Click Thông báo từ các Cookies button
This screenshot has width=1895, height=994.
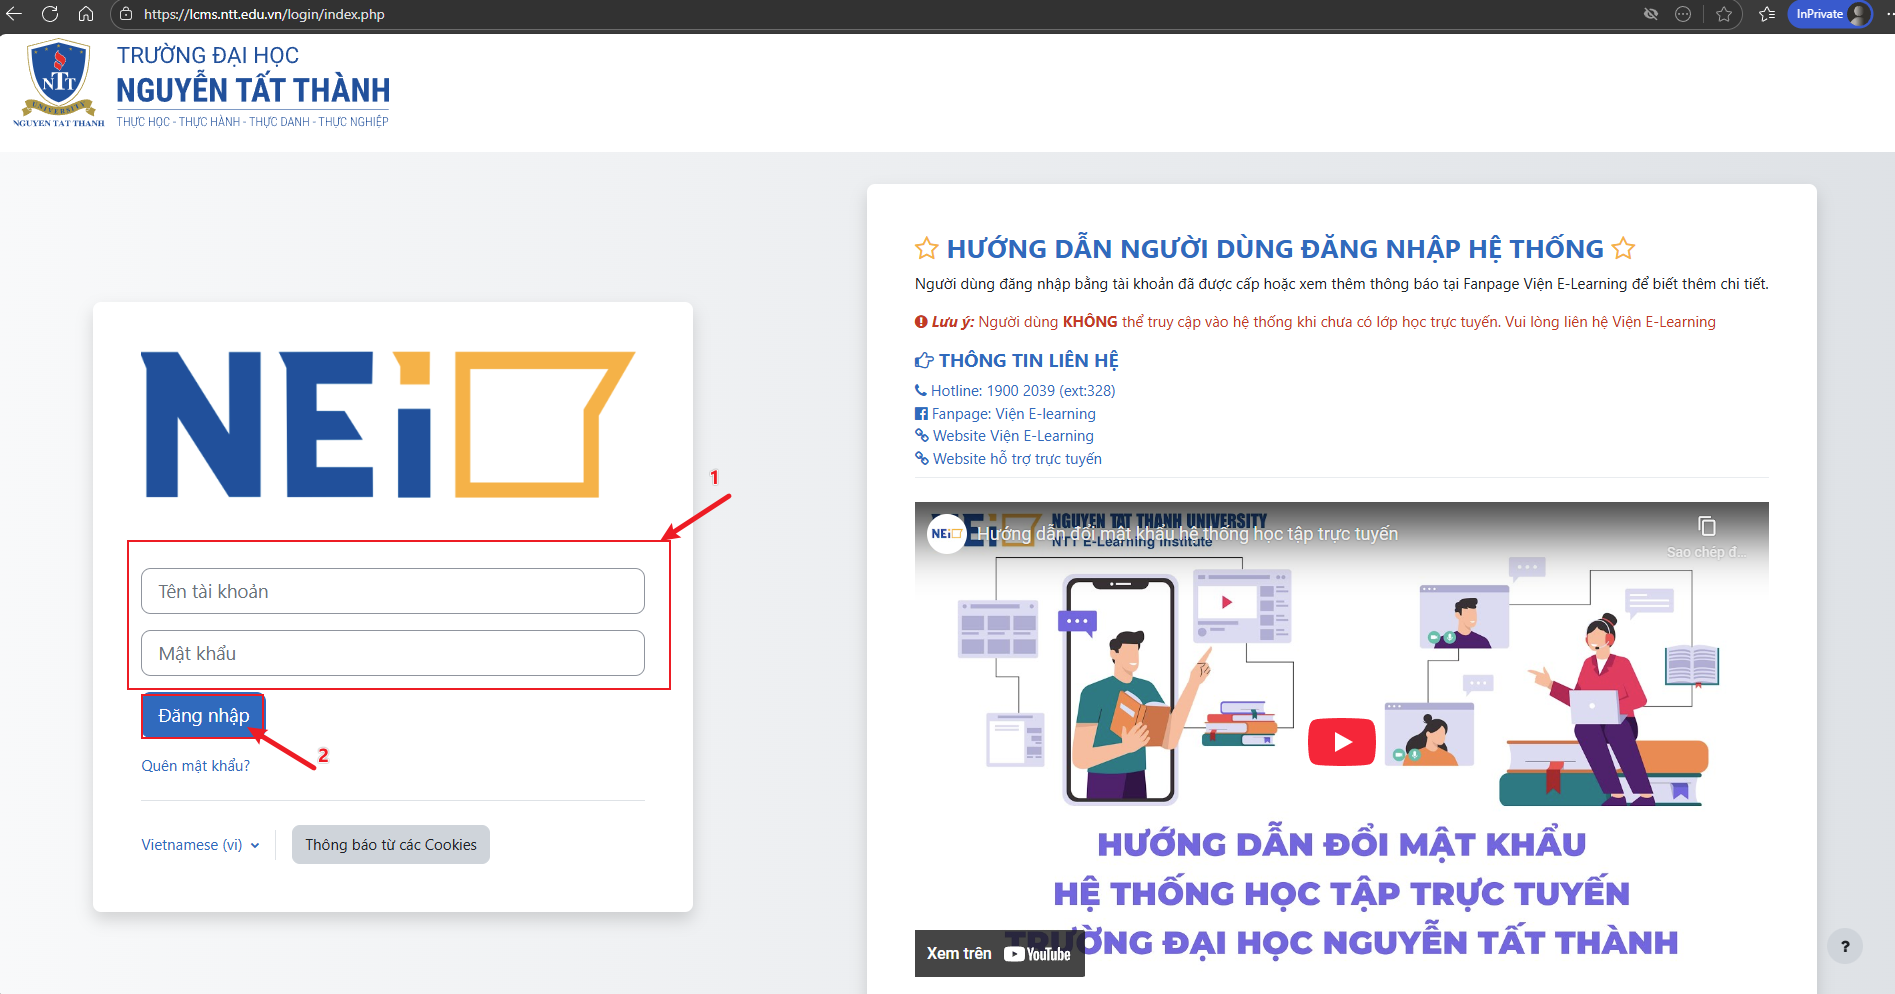click(x=391, y=845)
